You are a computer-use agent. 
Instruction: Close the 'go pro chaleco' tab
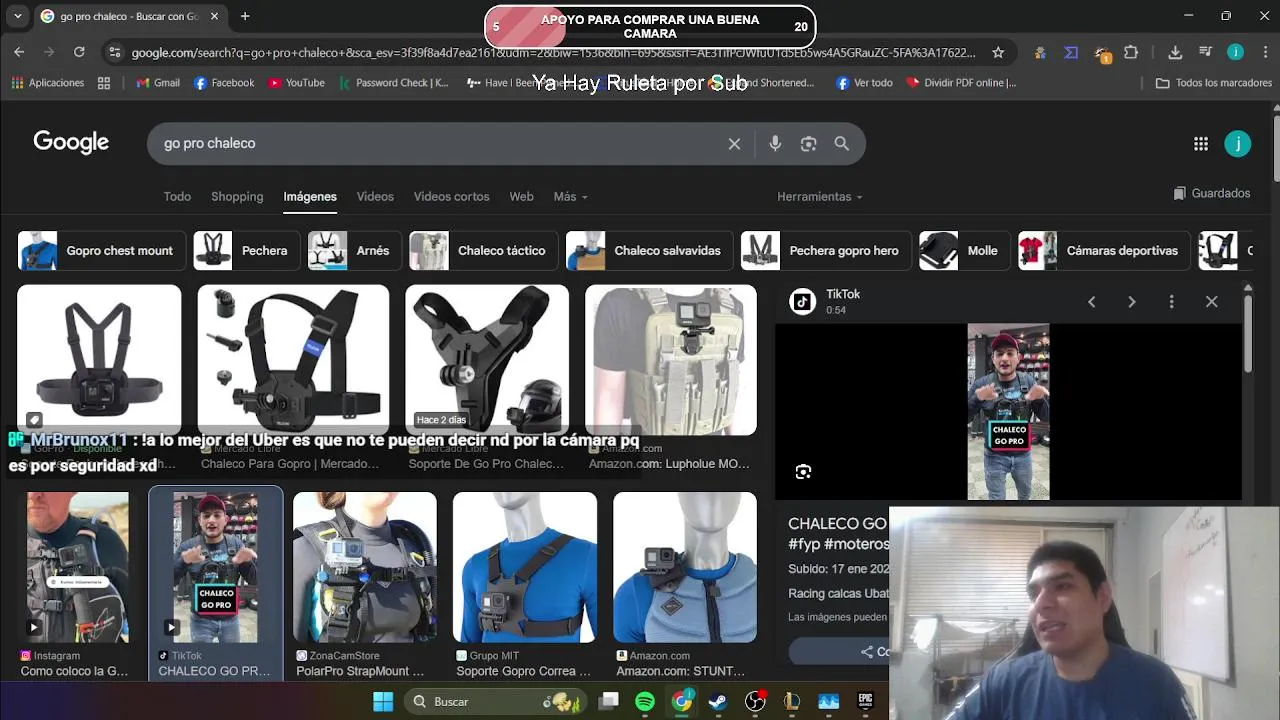214,16
